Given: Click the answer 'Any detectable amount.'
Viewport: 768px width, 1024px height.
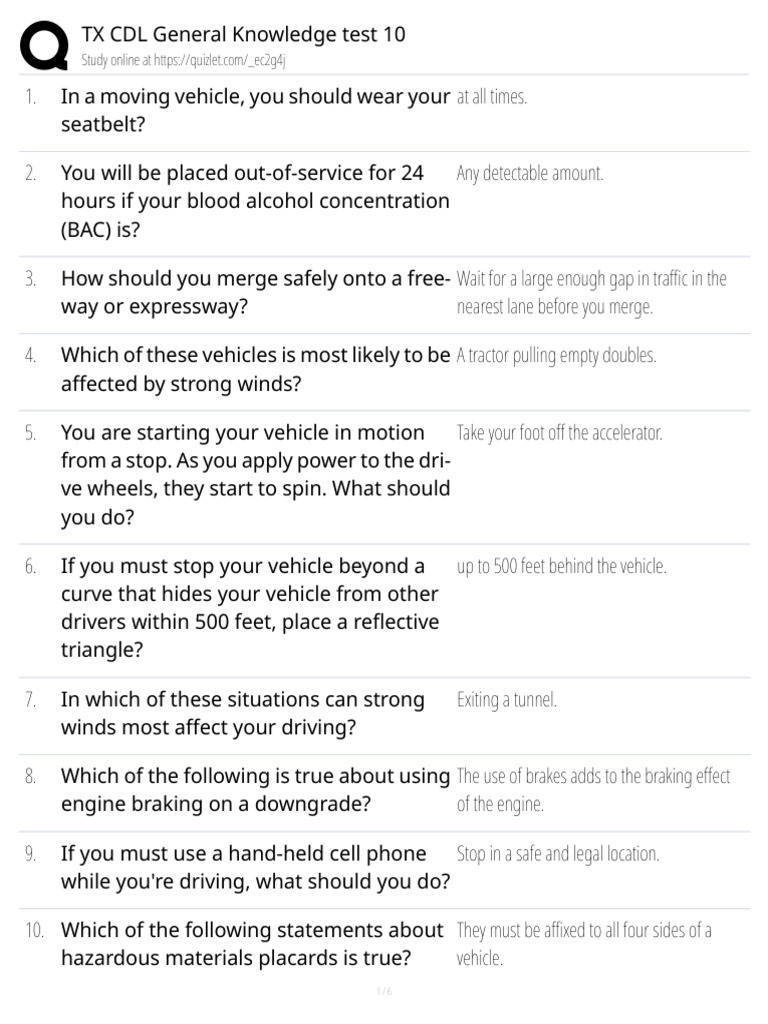Looking at the screenshot, I should pyautogui.click(x=530, y=173).
